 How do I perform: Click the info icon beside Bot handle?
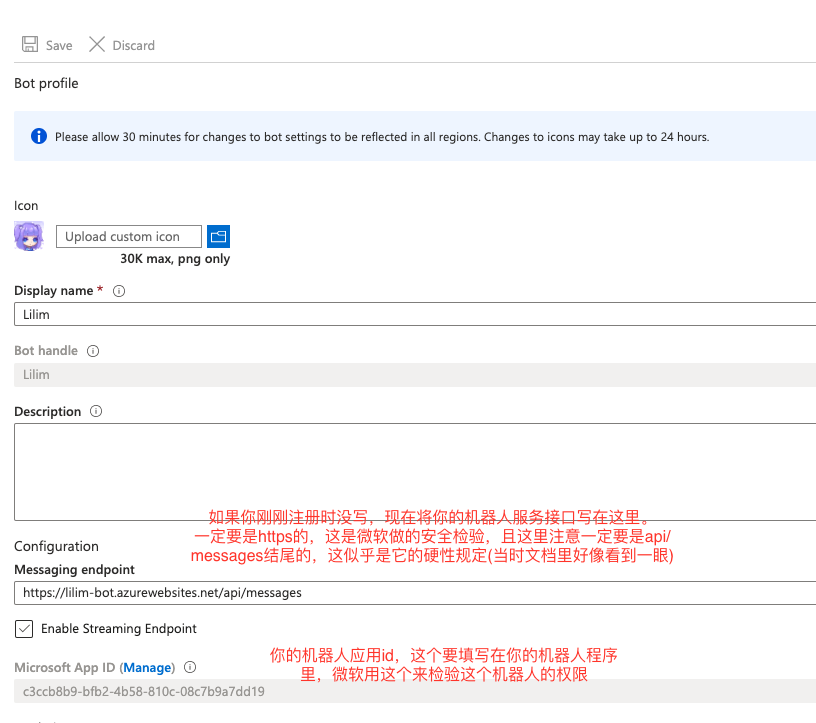[x=93, y=351]
